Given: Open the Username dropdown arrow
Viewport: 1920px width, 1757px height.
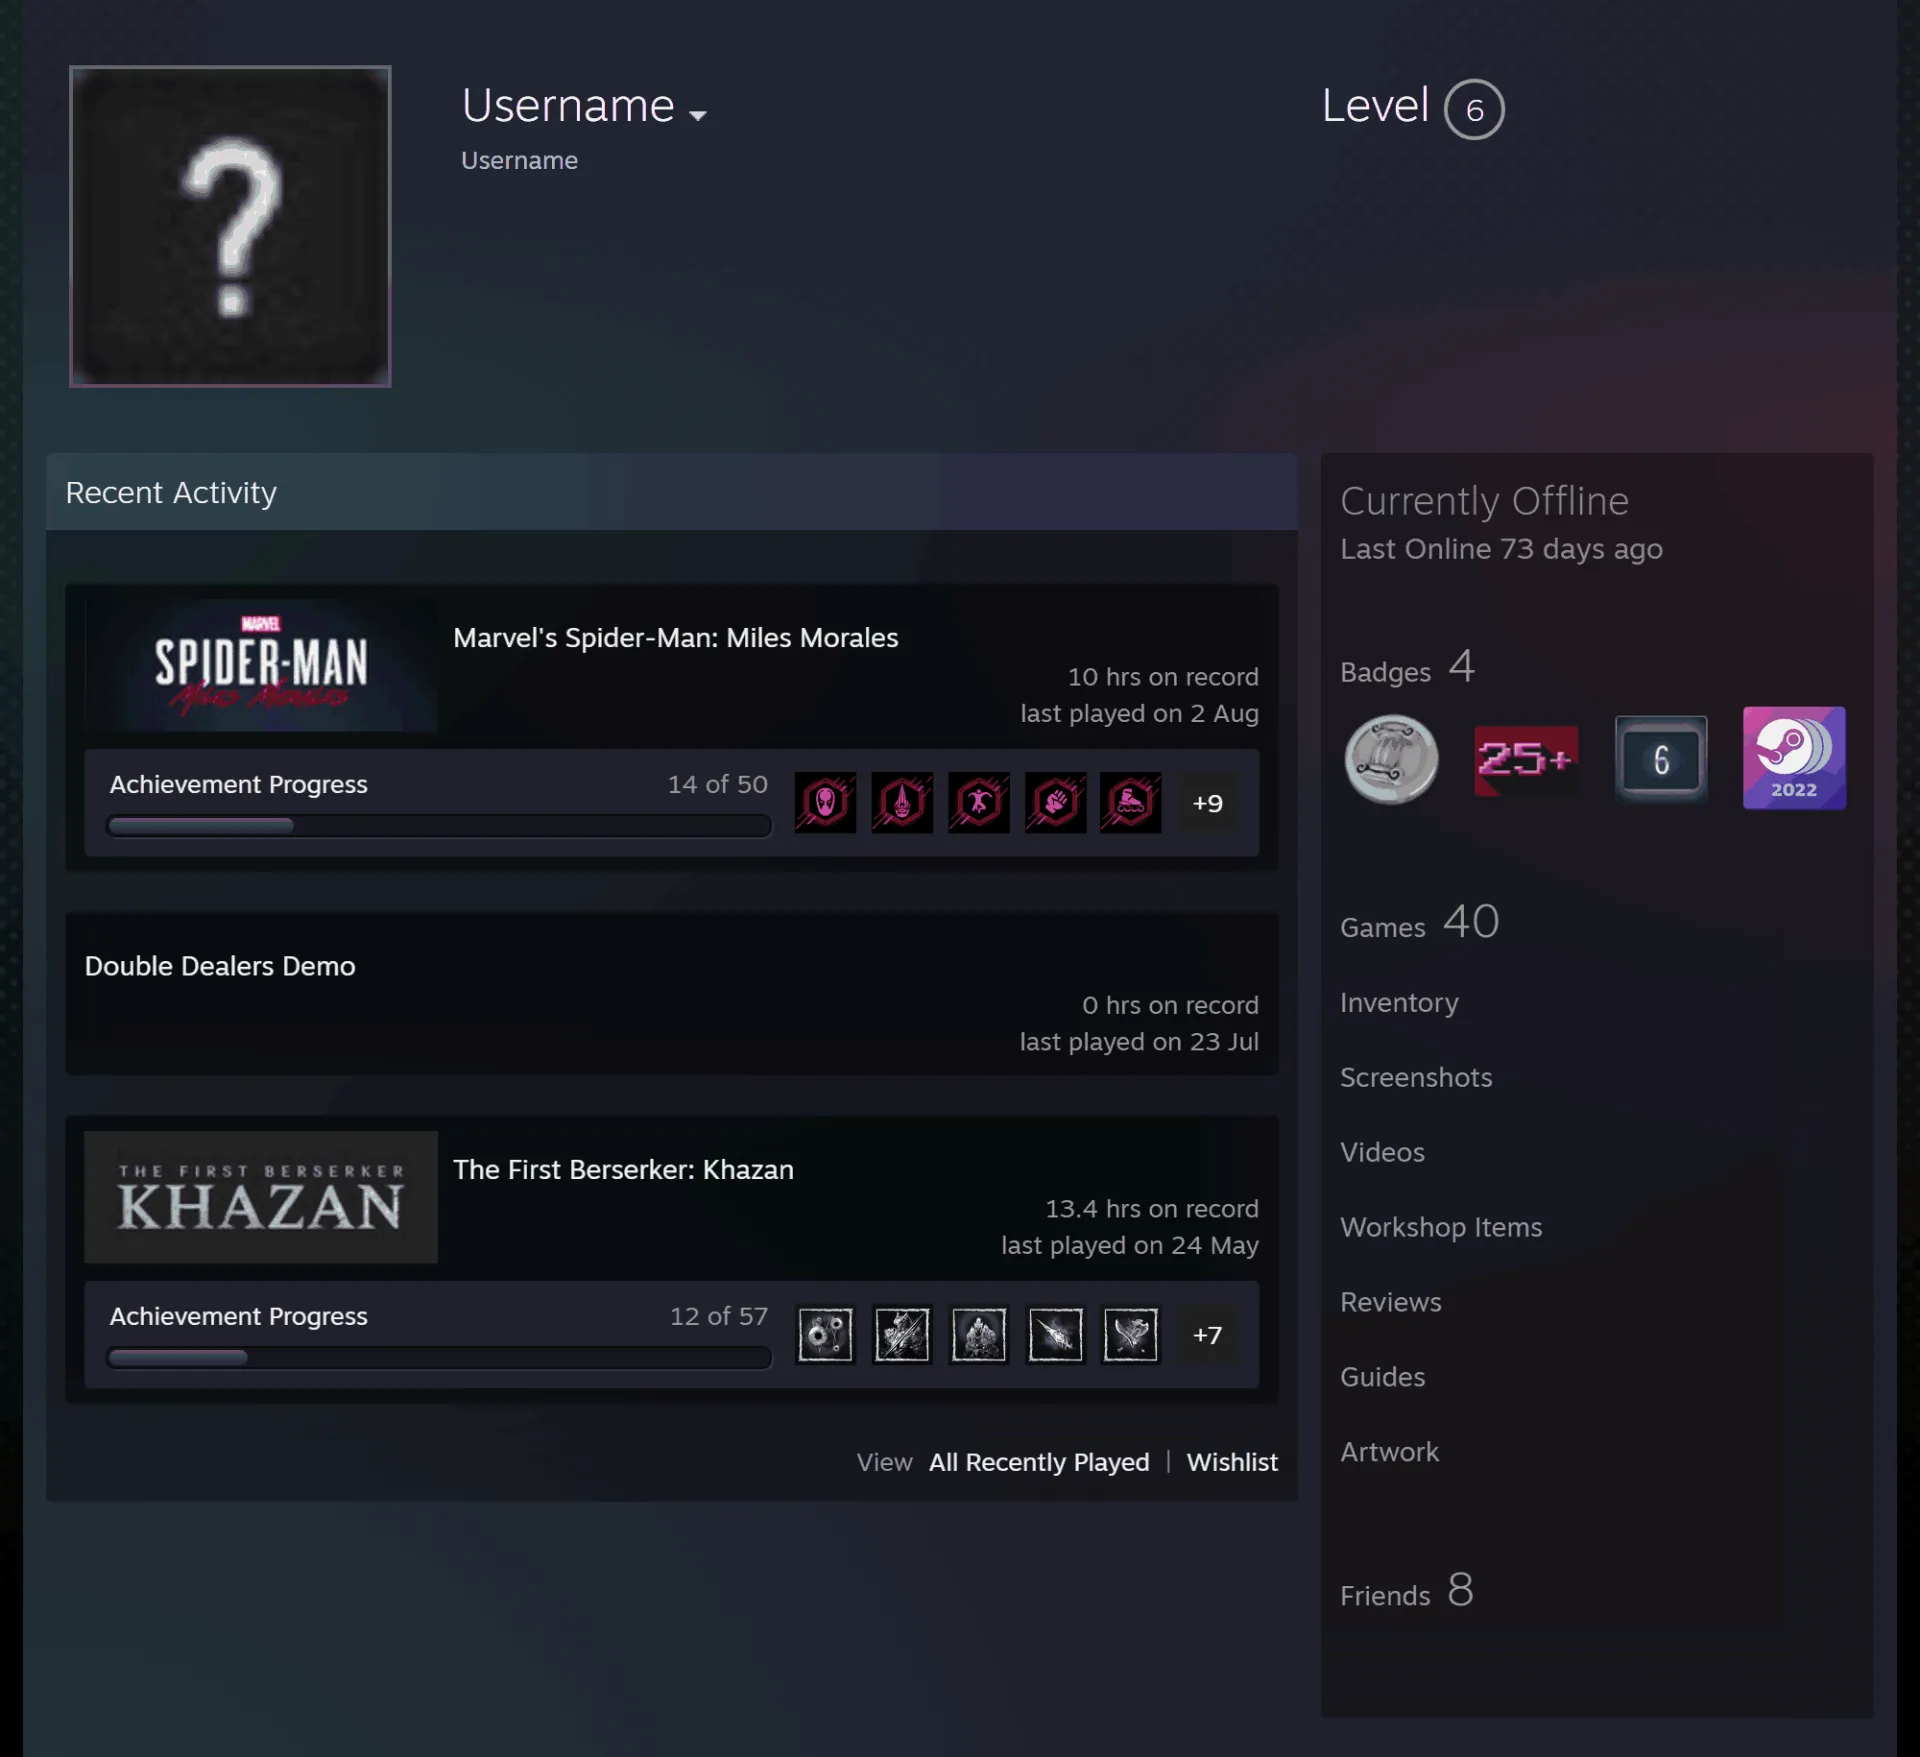Looking at the screenshot, I should coord(698,115).
